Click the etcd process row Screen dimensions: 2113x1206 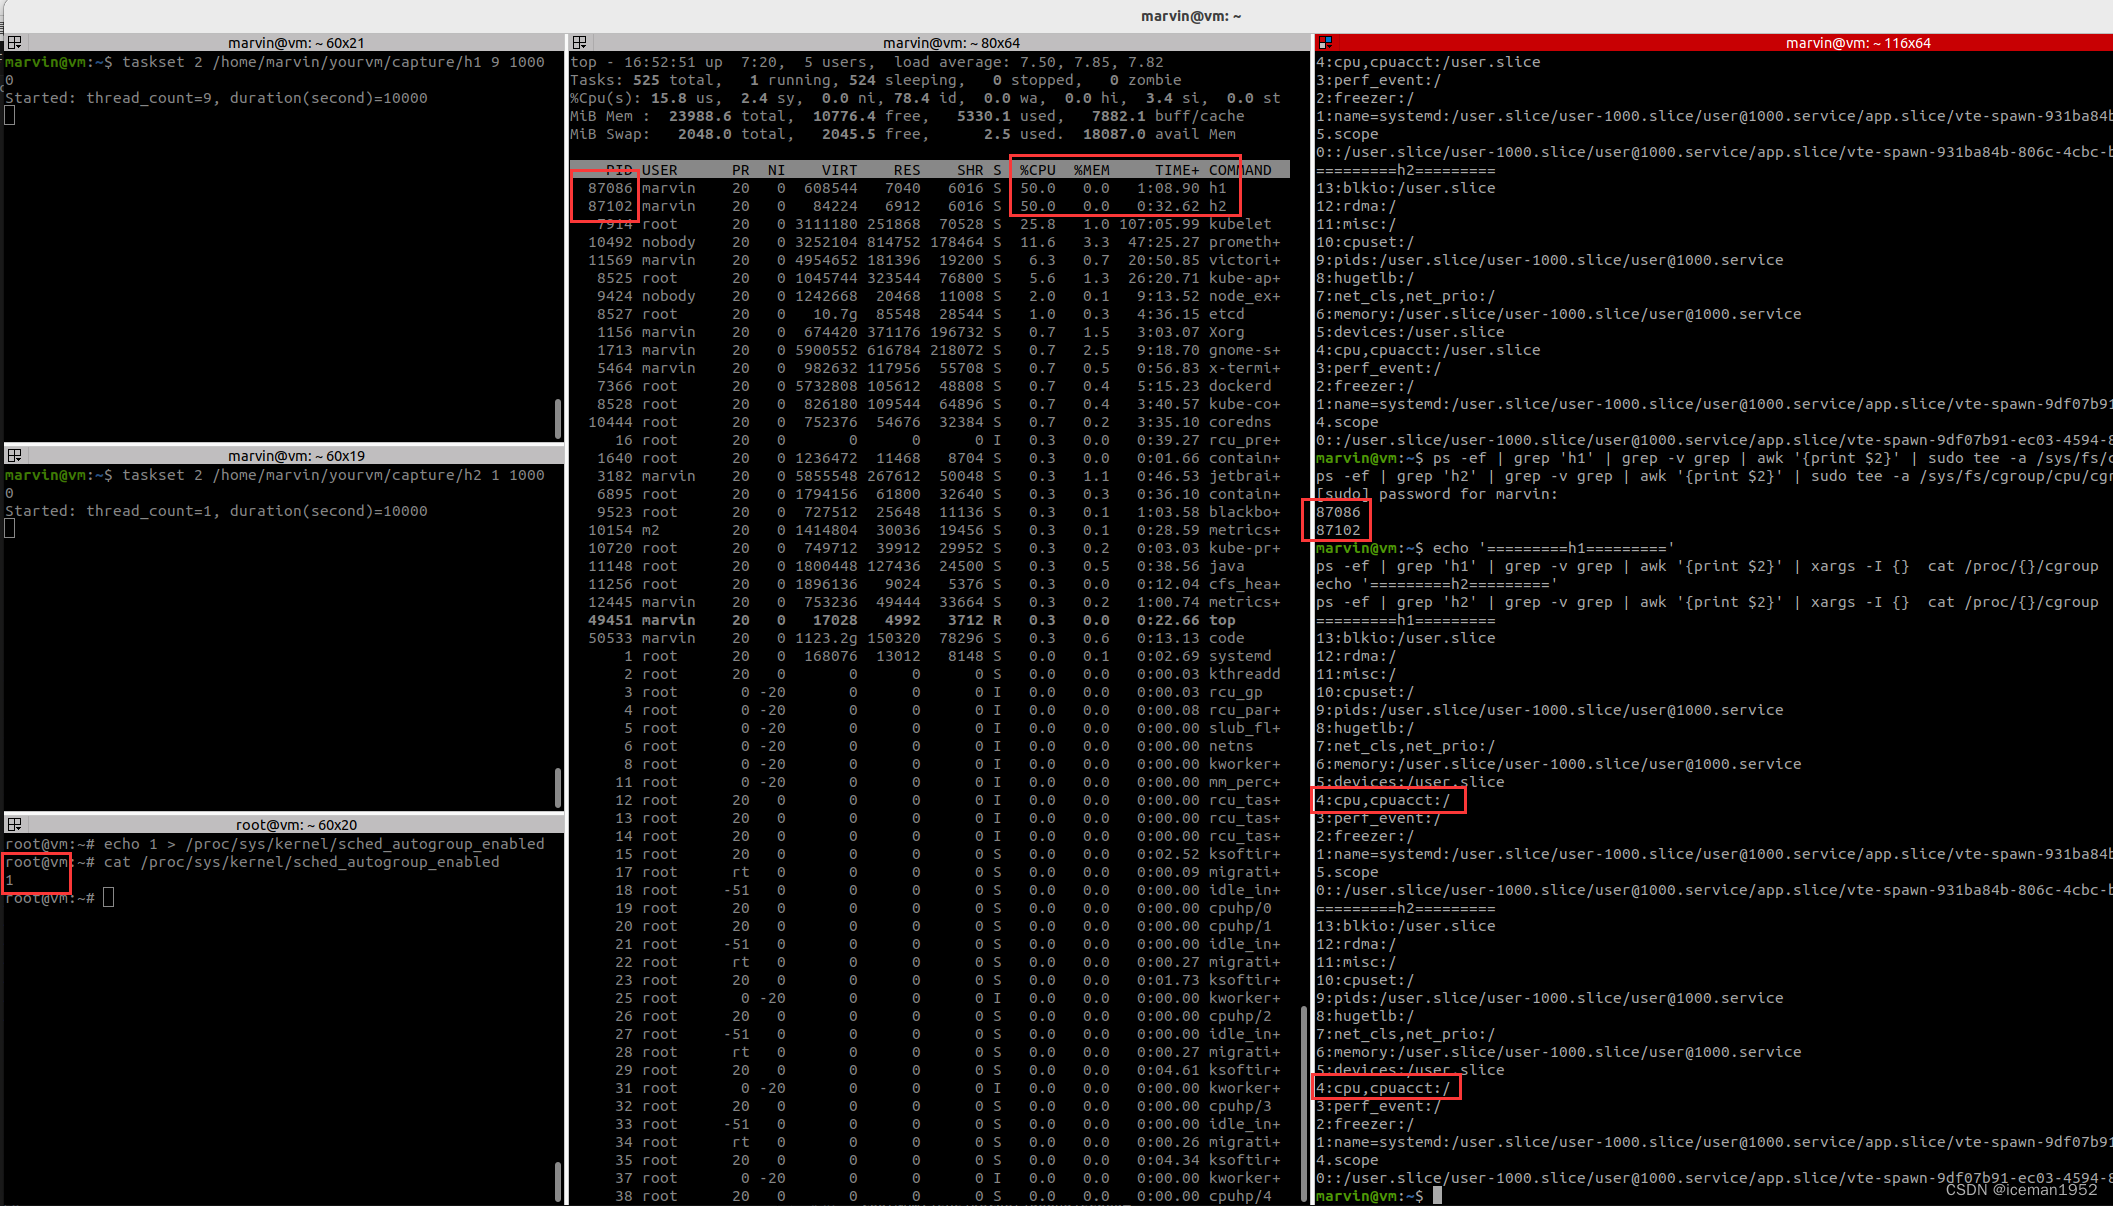(930, 314)
